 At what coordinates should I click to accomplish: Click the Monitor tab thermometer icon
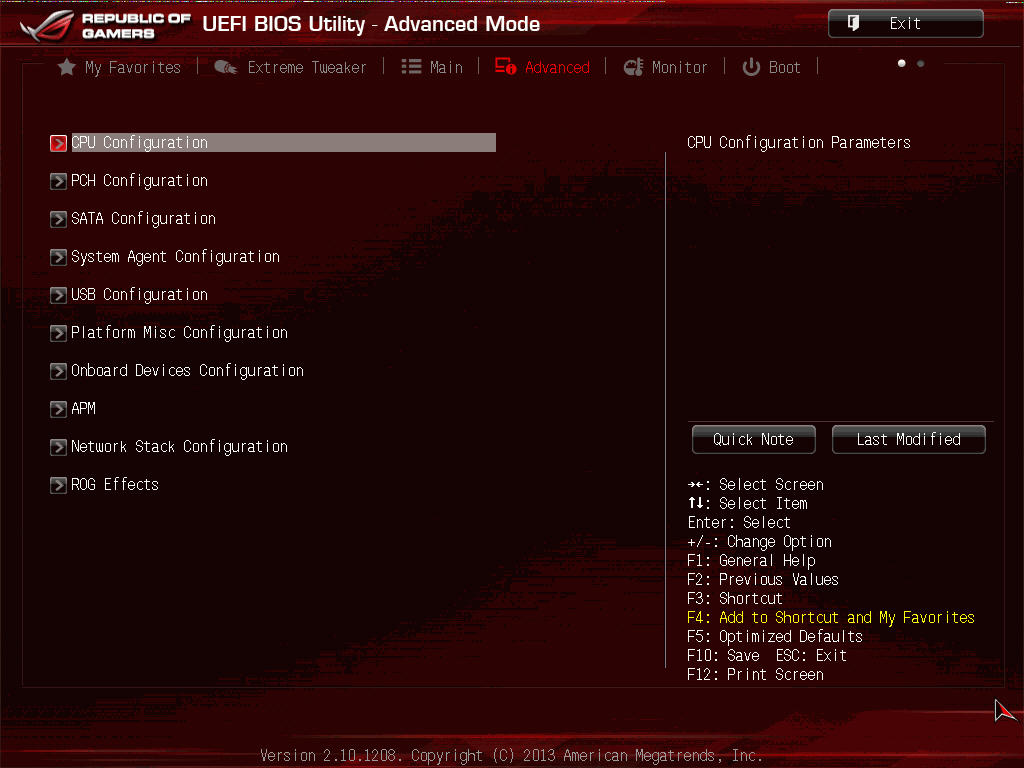coord(633,67)
